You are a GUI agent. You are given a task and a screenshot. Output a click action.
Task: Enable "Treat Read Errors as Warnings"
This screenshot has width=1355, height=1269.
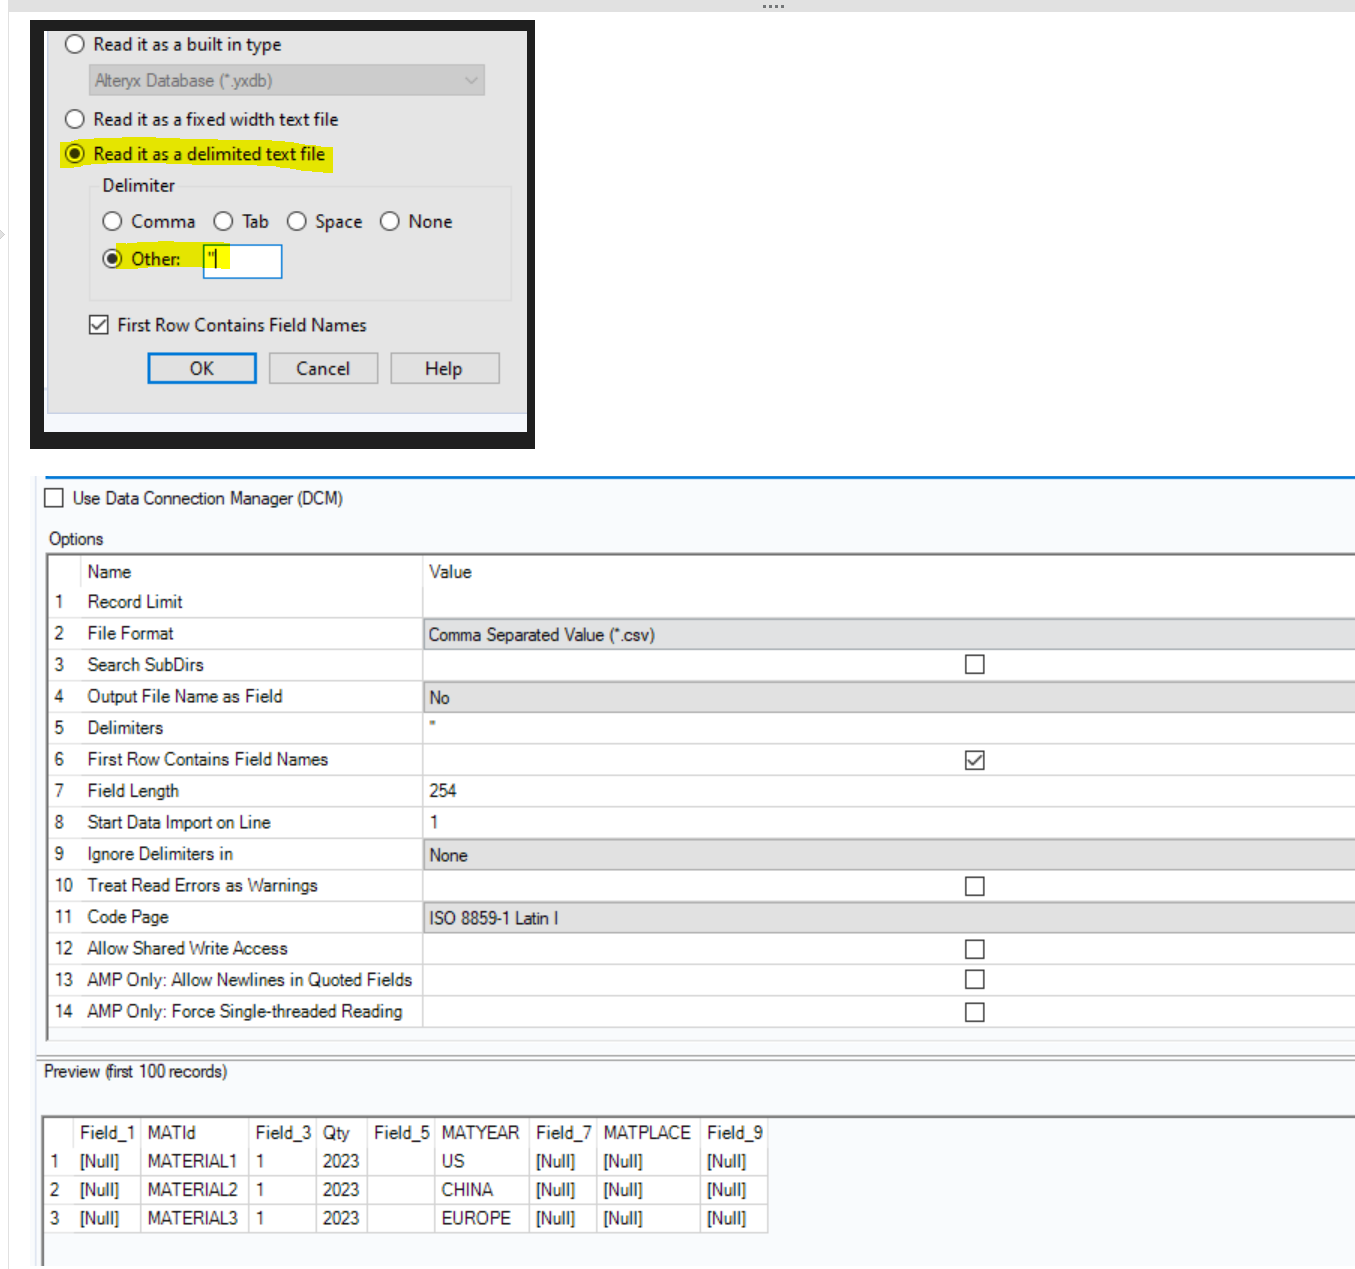[973, 885]
